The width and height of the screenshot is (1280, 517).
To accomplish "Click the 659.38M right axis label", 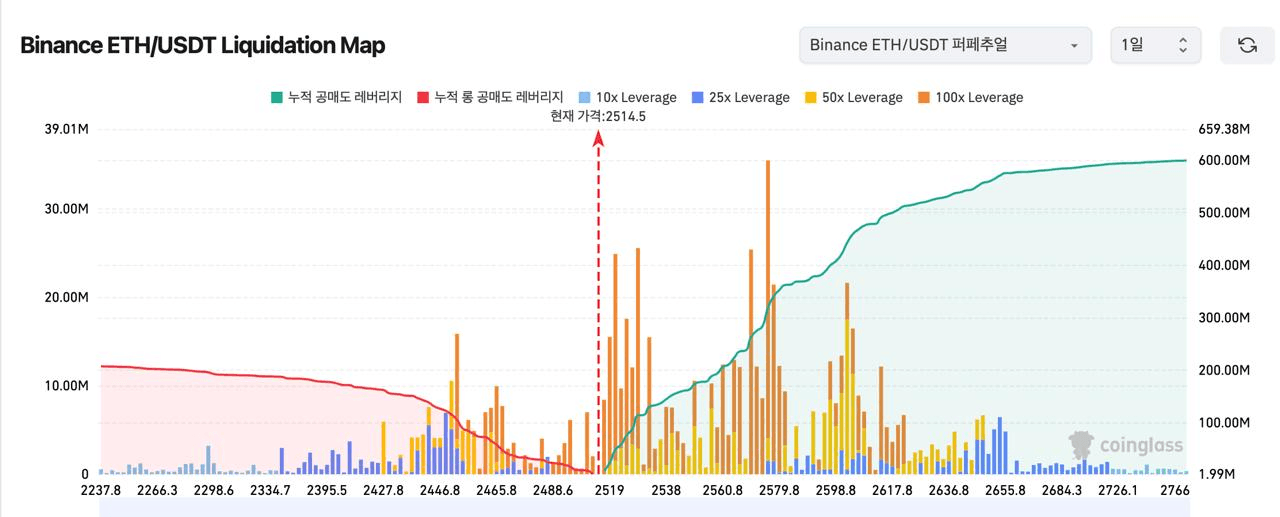I will tap(1224, 129).
